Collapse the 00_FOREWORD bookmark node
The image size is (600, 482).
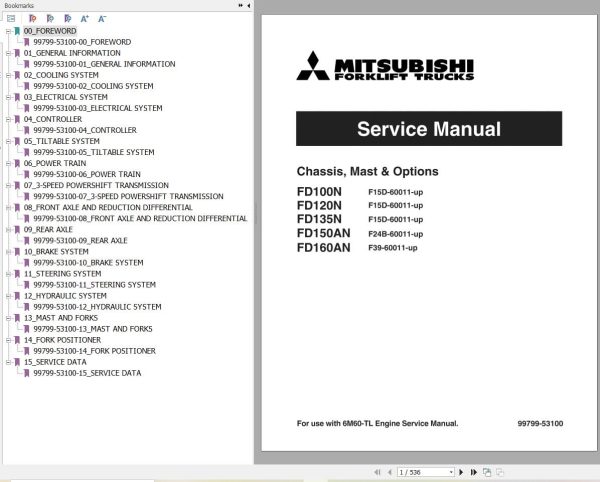[8, 31]
